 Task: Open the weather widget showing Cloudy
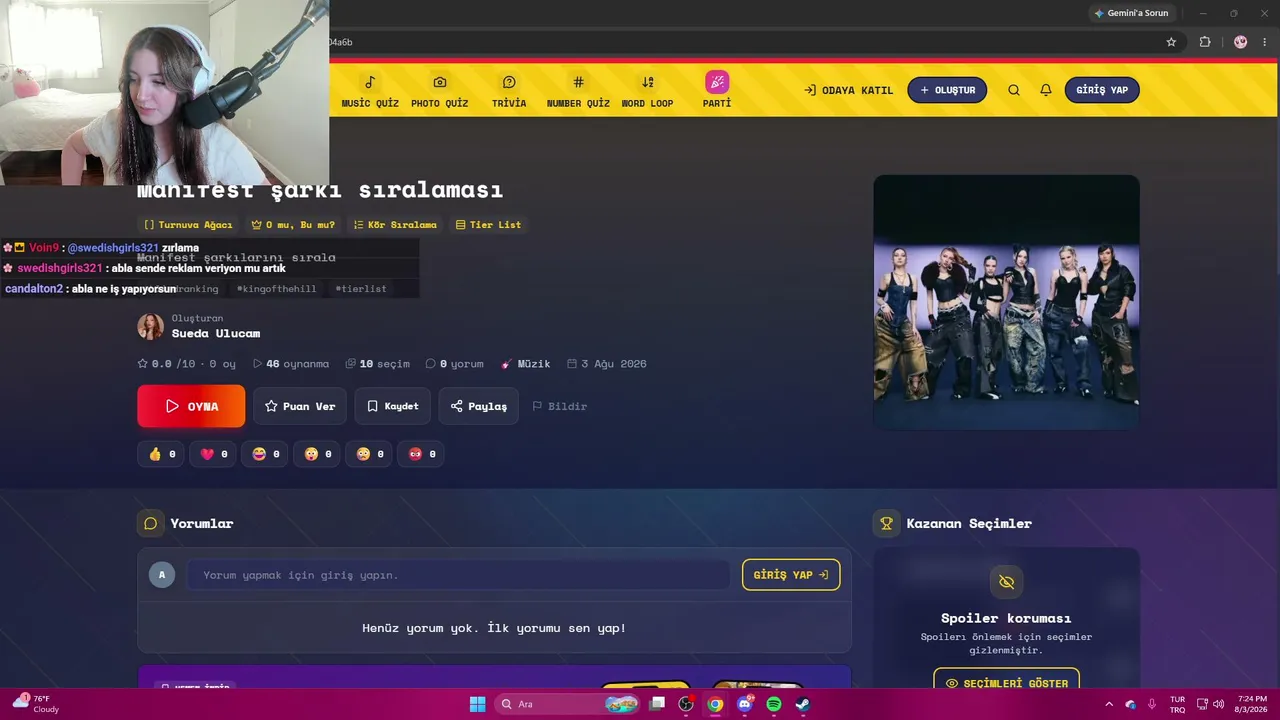click(x=37, y=704)
